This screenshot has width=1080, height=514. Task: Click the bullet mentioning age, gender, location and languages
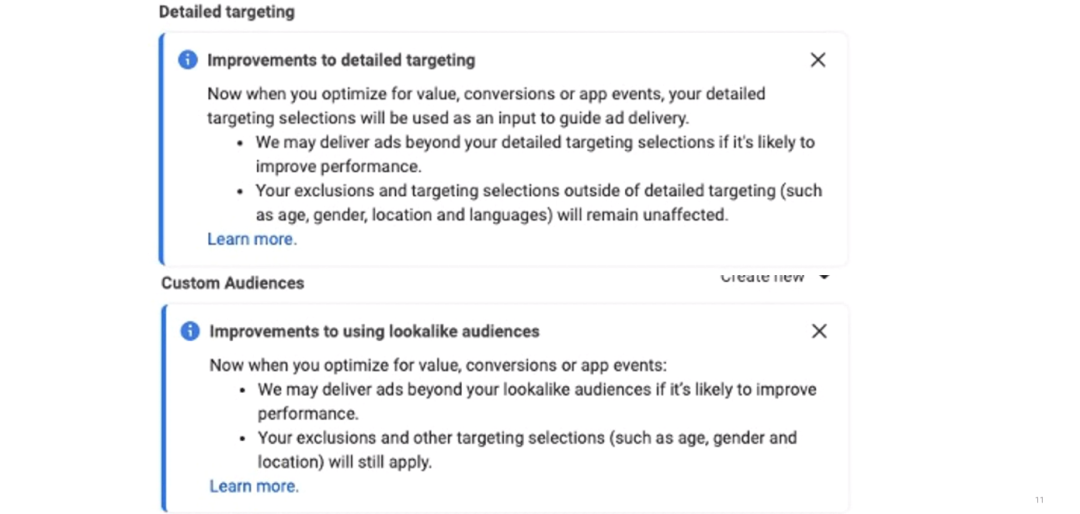click(538, 202)
